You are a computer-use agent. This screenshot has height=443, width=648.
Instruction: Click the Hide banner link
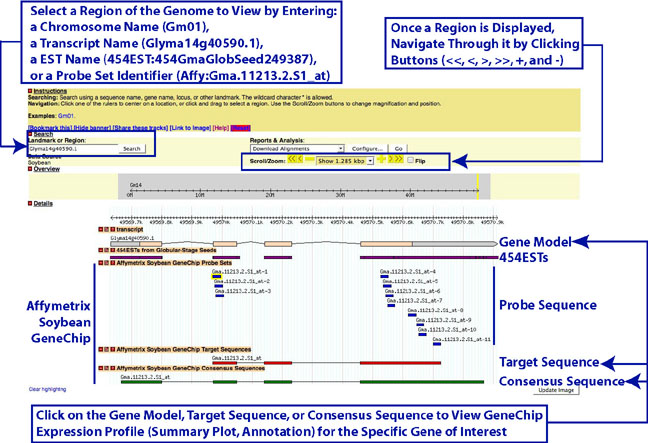coord(92,128)
